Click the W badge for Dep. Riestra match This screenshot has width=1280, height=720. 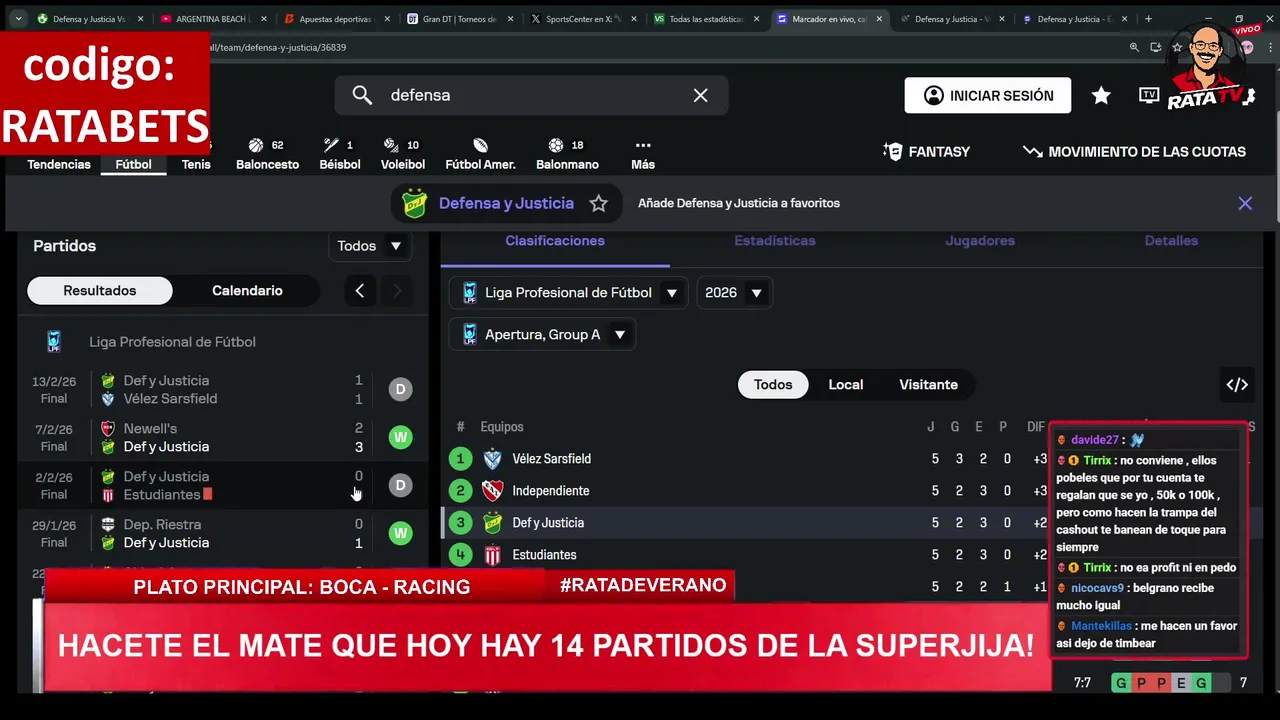[x=400, y=533]
